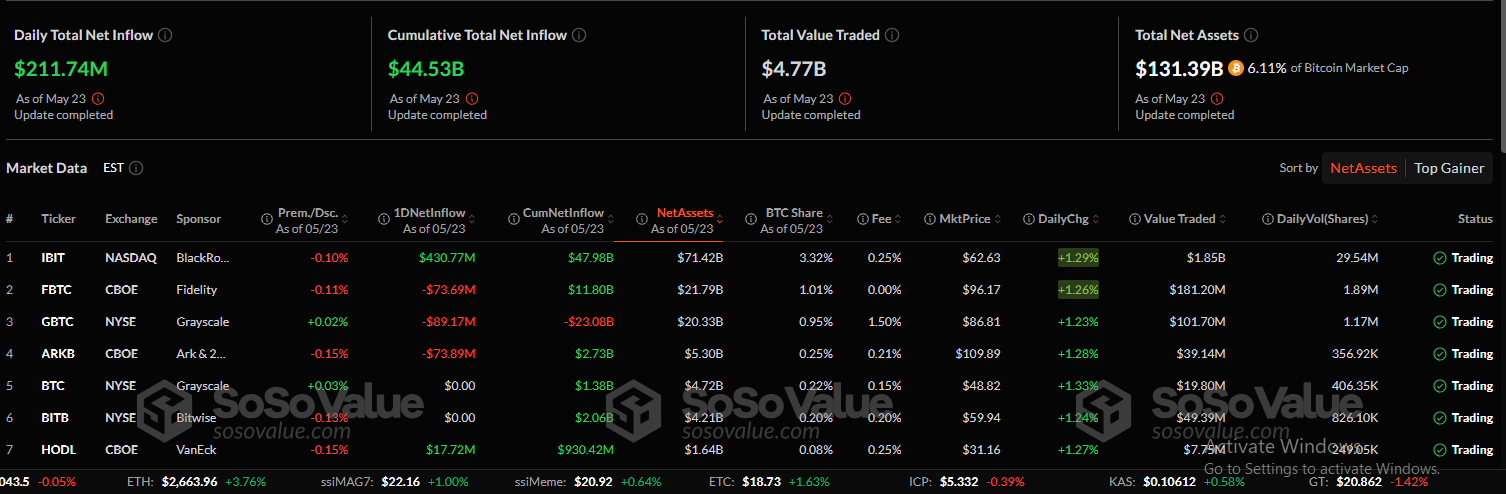The height and width of the screenshot is (494, 1506).
Task: Toggle sort arrows on DailyVol(Shares) column
Action: (x=1377, y=219)
